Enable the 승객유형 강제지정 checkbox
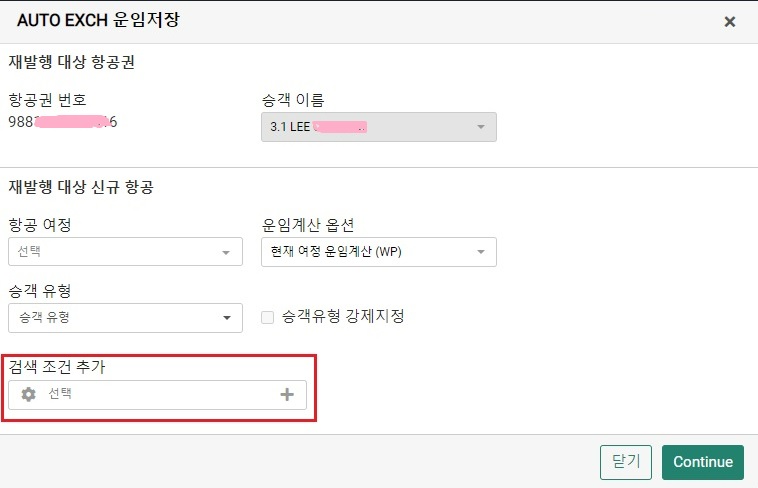 point(267,317)
